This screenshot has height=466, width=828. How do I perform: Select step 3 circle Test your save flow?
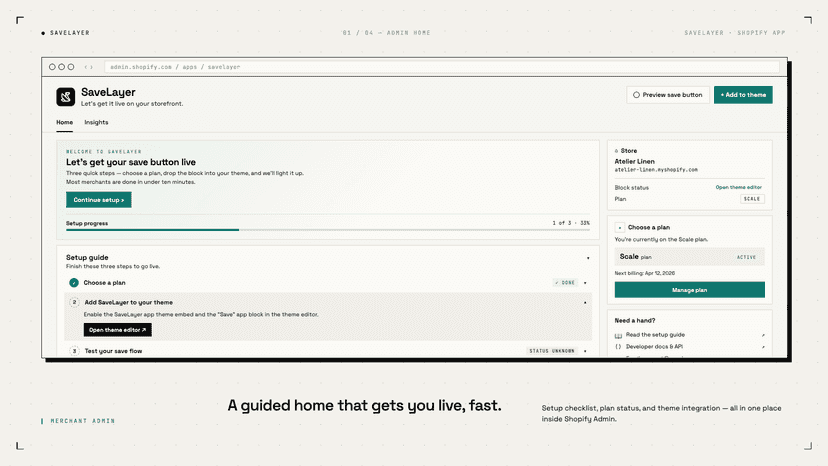[x=74, y=351]
